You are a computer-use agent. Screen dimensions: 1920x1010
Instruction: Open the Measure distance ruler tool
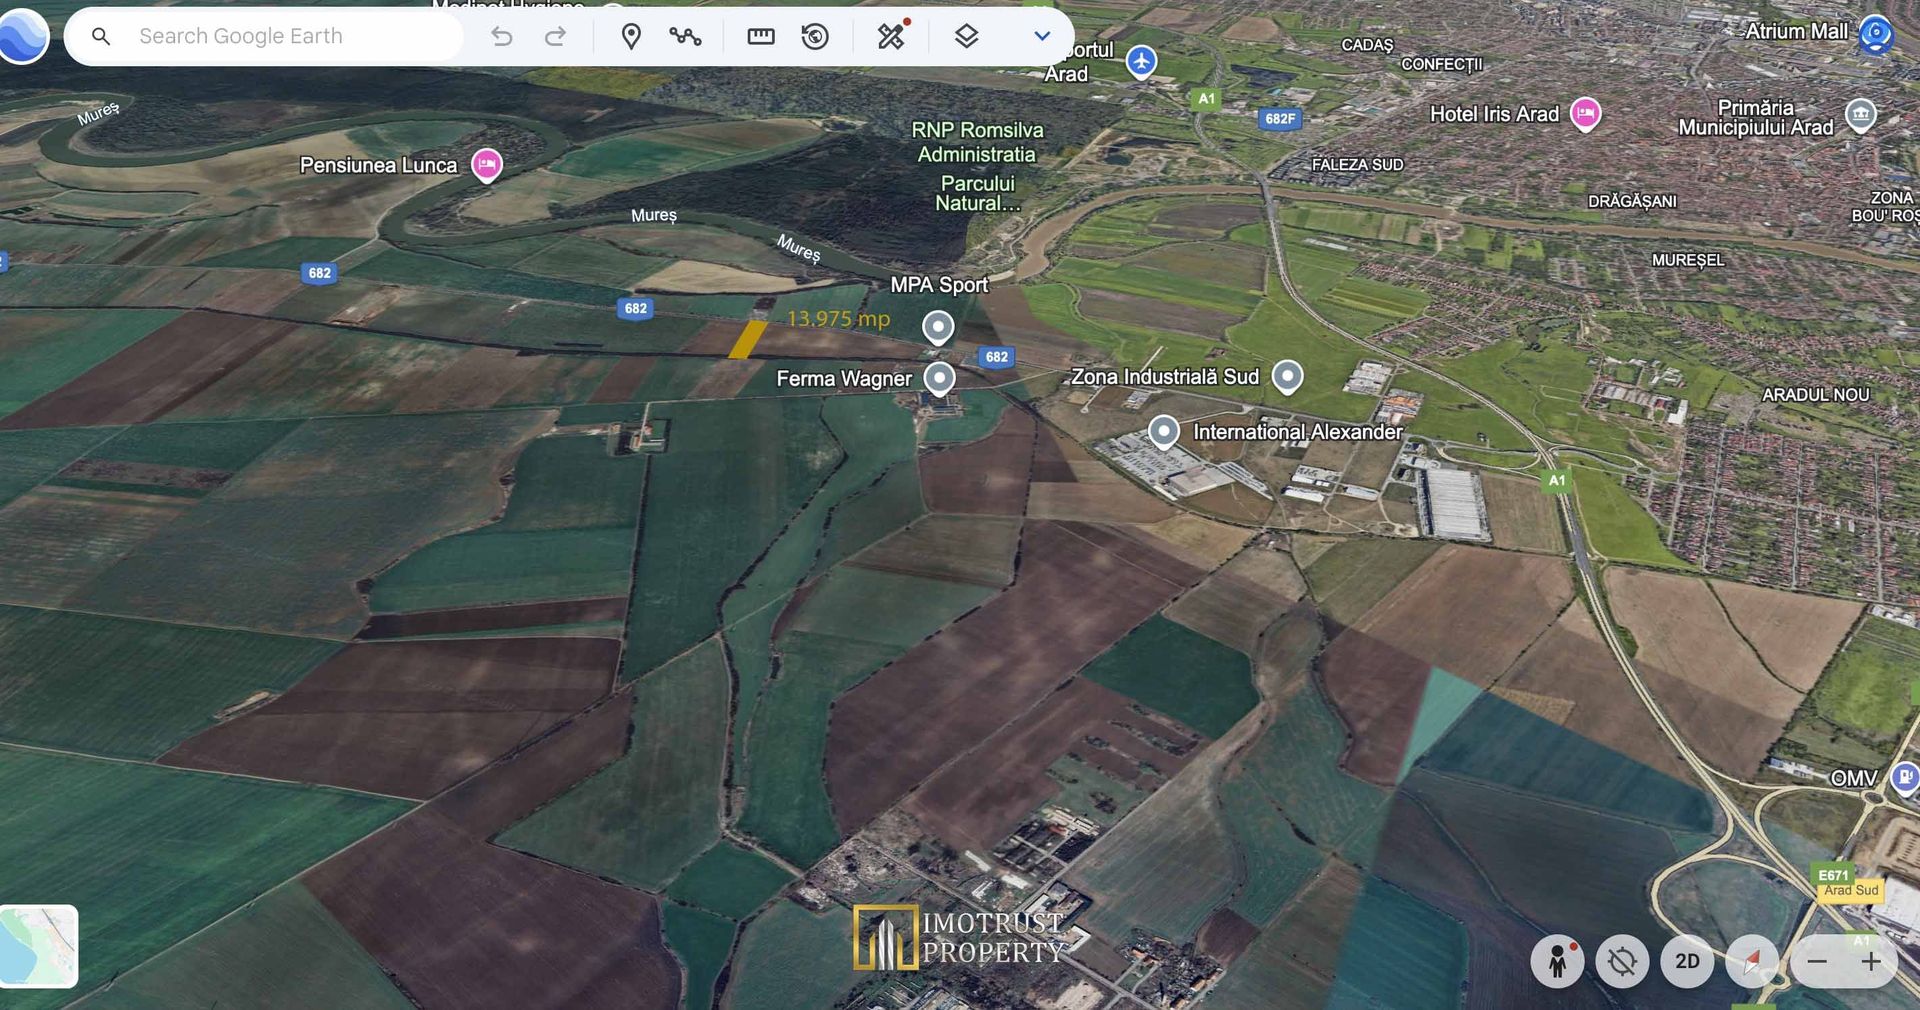click(761, 37)
